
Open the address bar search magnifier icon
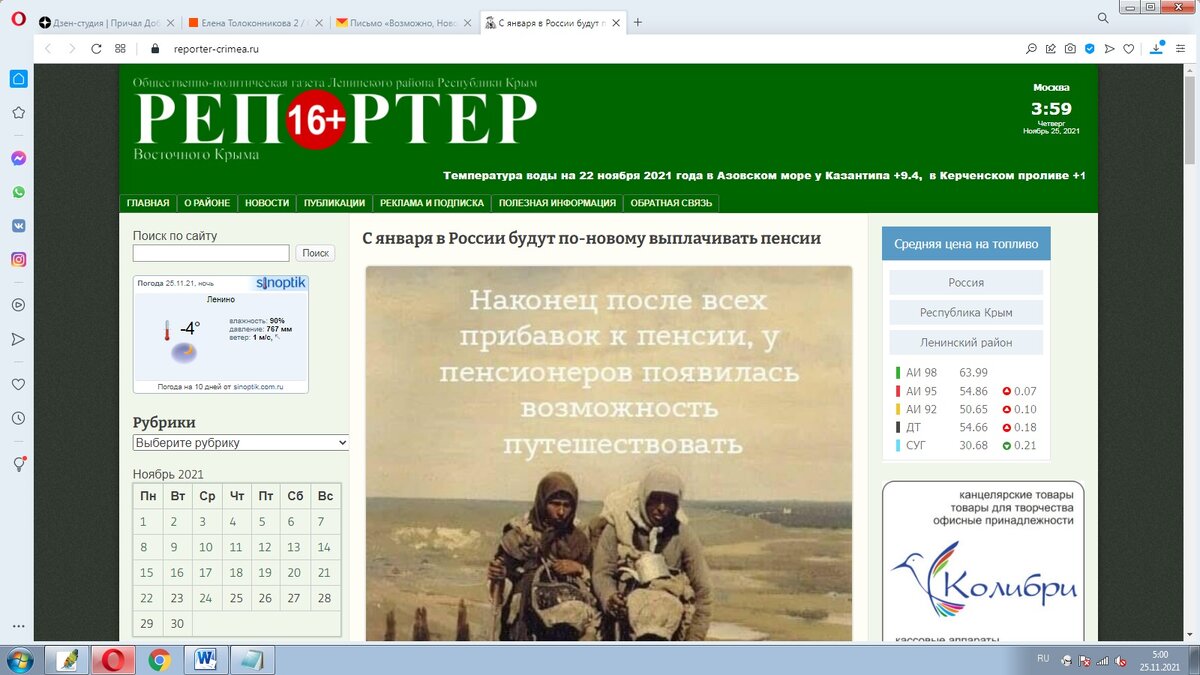1031,48
